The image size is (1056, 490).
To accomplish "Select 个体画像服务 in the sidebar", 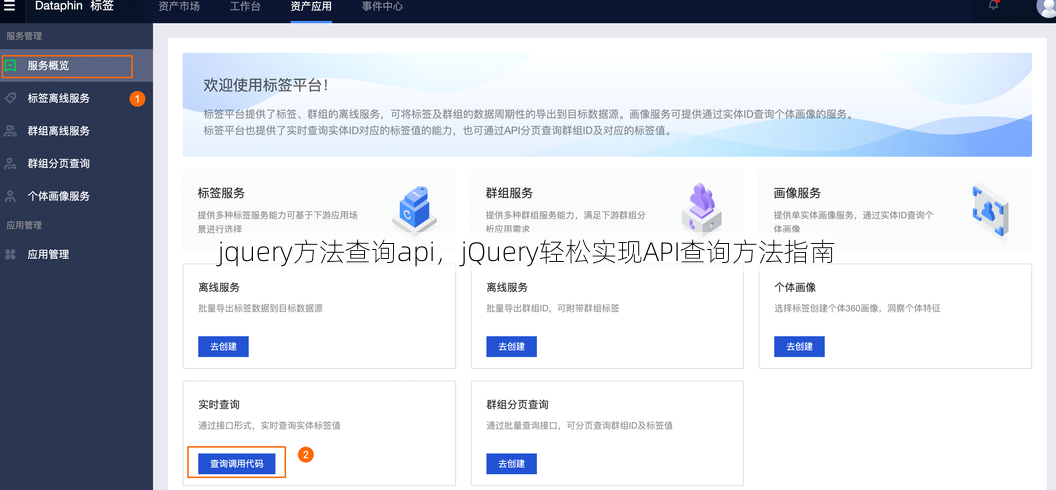I will (x=76, y=197).
